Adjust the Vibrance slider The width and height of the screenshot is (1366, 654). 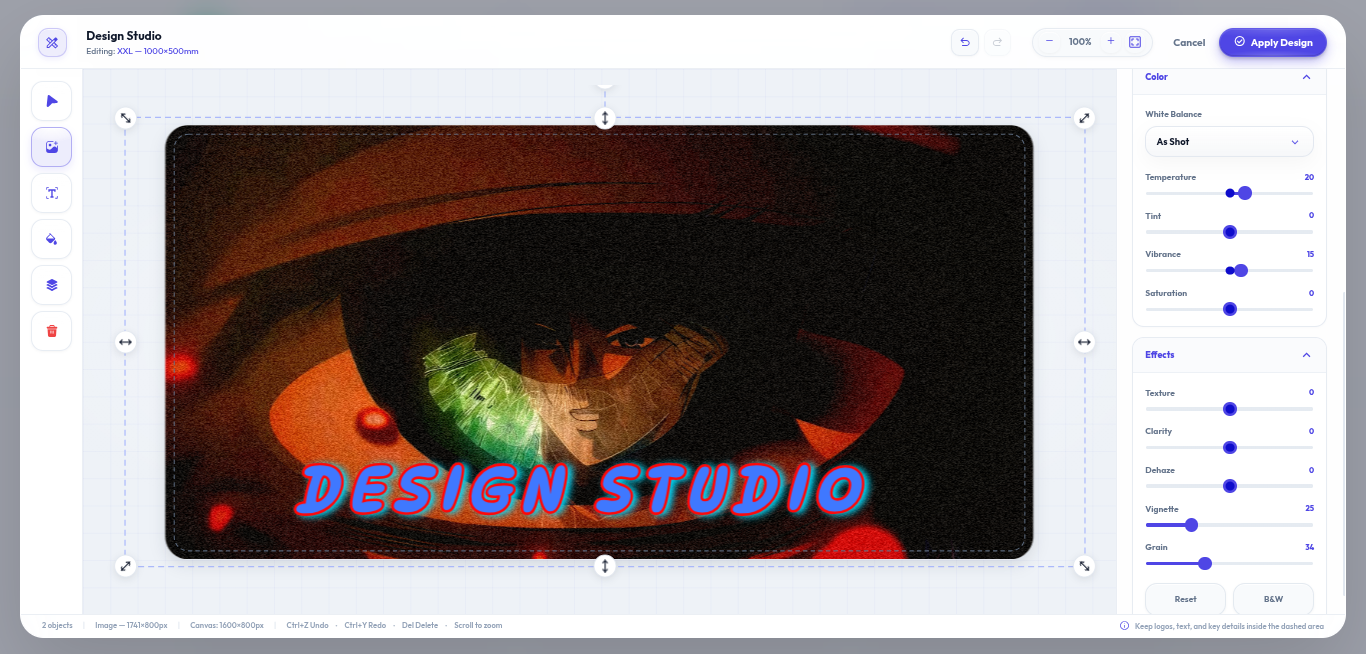click(x=1229, y=270)
